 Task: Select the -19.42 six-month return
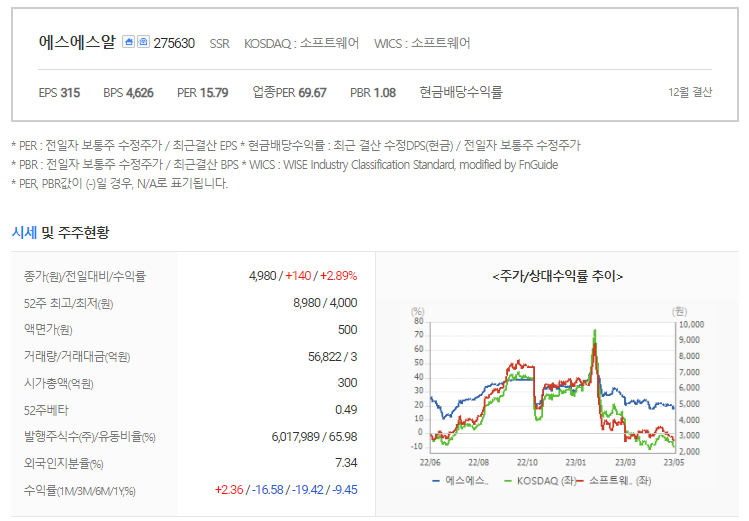click(x=308, y=489)
